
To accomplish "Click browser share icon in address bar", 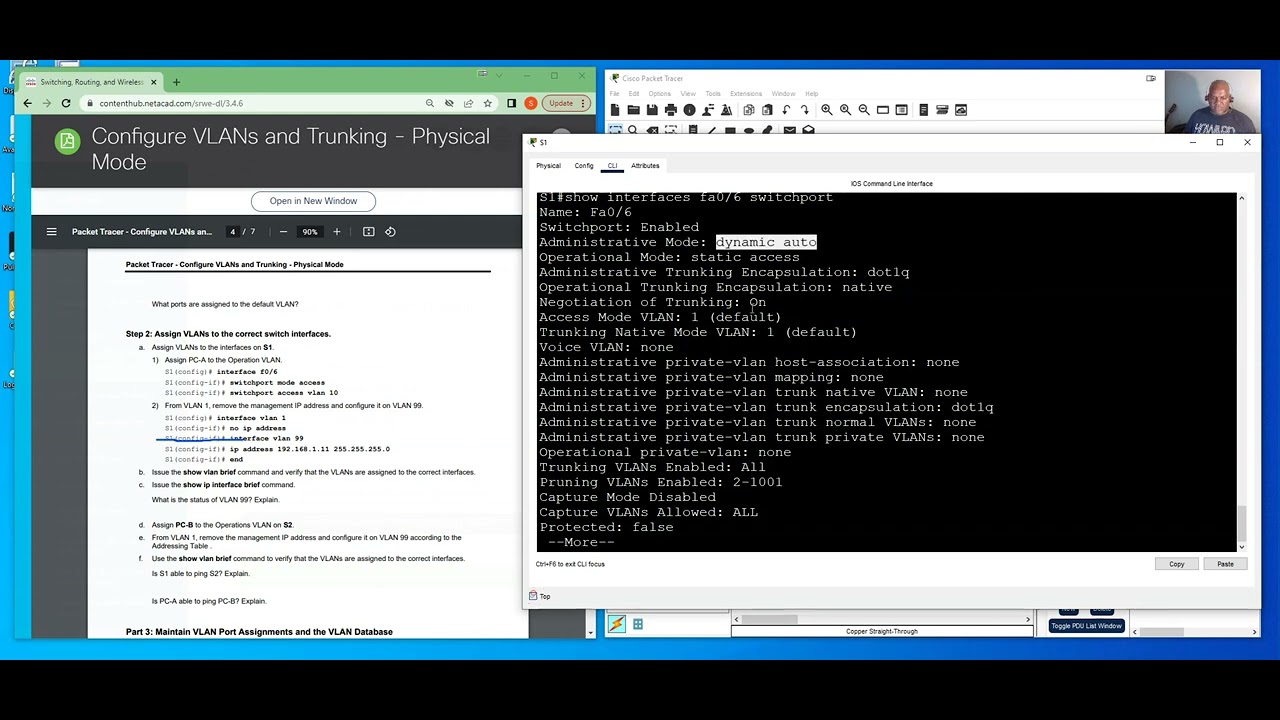I will click(468, 103).
